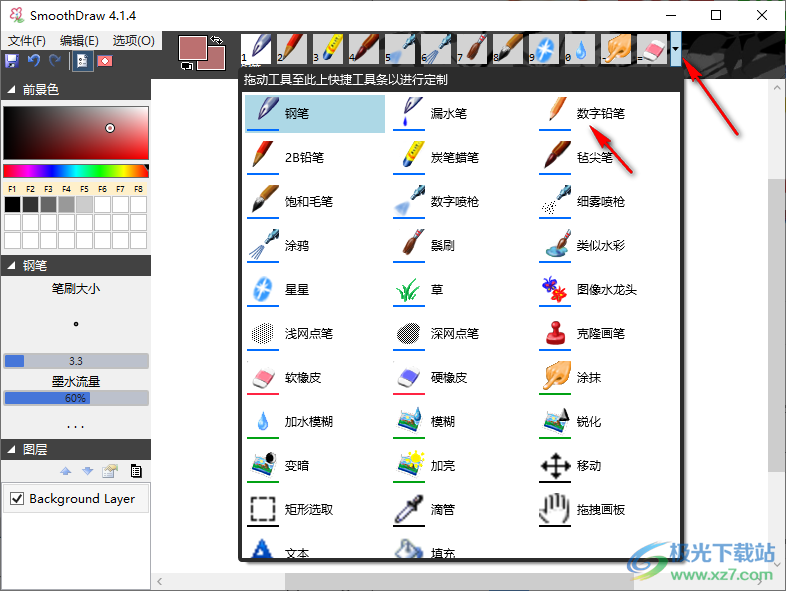Collapse the 前景色 panel
Viewport: 786px width, 591px height.
click(x=11, y=90)
